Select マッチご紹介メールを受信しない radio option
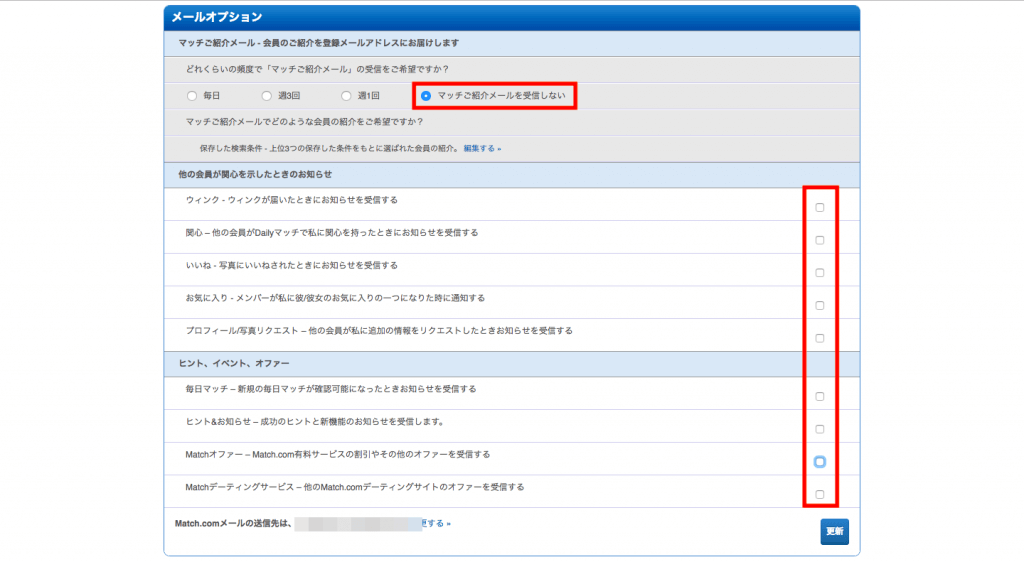Viewport: 1024px width, 562px height. [x=427, y=96]
